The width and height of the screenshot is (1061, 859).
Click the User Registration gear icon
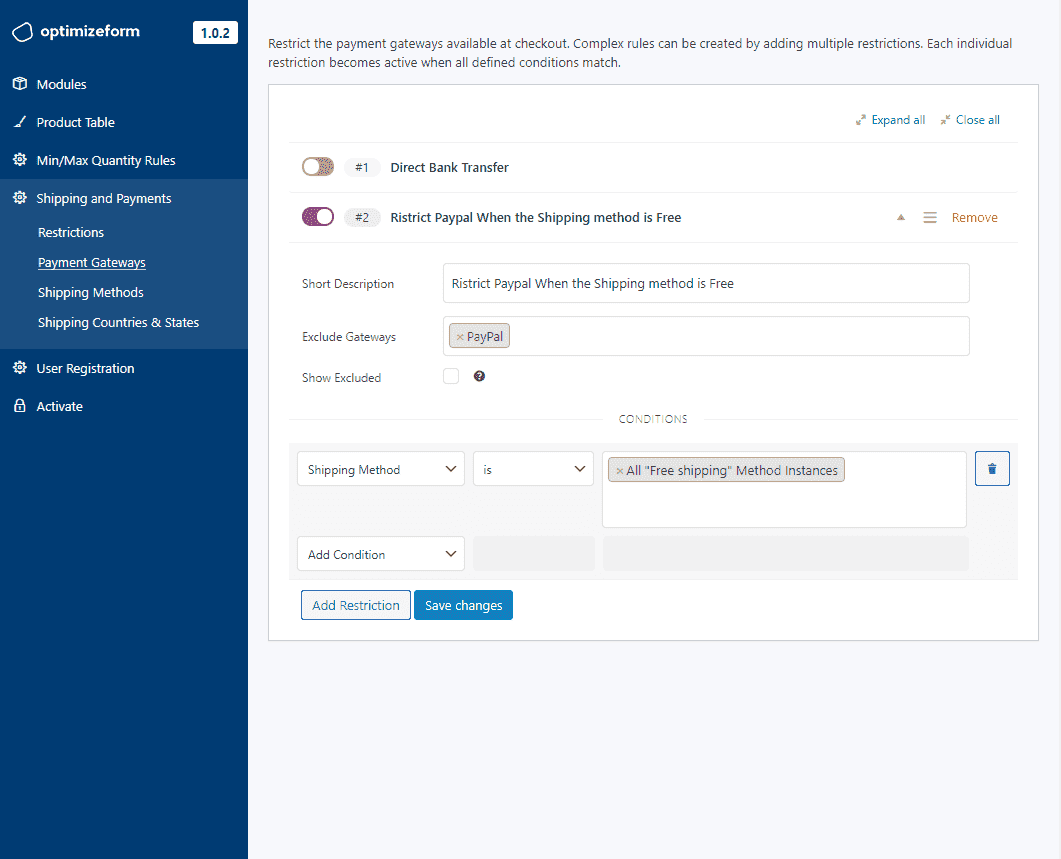pos(20,368)
